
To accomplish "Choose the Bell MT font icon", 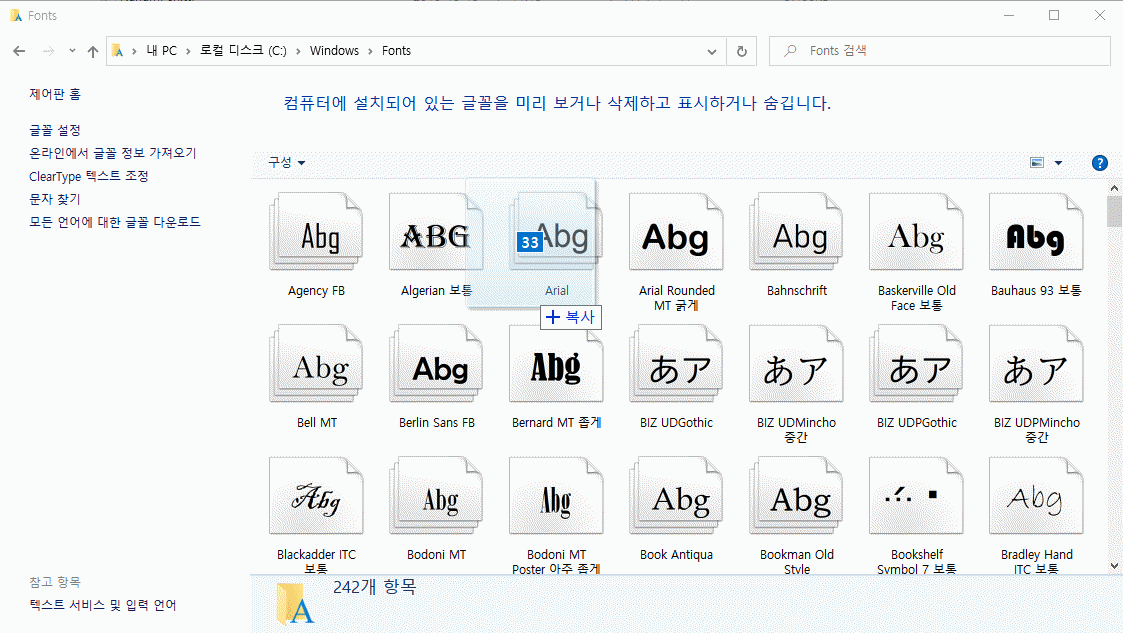I will point(316,364).
